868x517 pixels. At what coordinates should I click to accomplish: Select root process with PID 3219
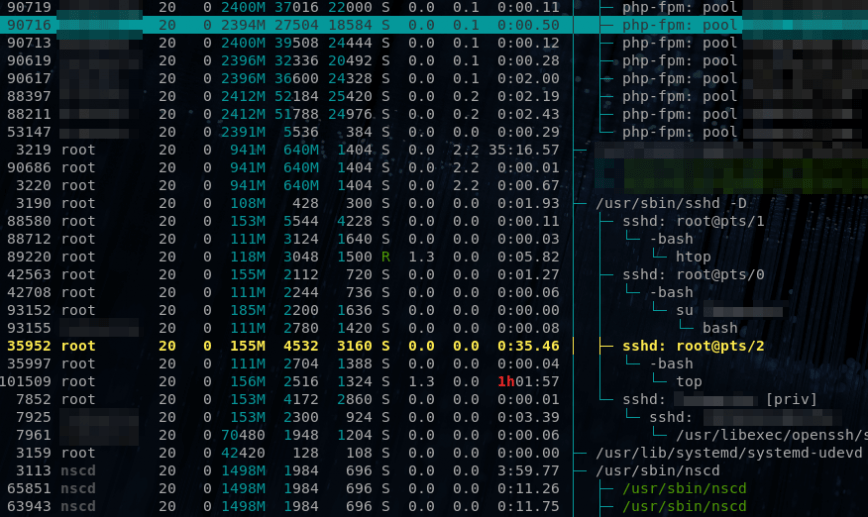(x=434, y=149)
